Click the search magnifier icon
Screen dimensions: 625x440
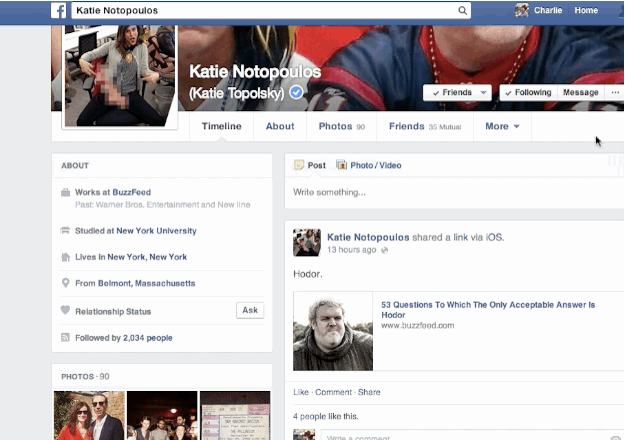tap(462, 11)
